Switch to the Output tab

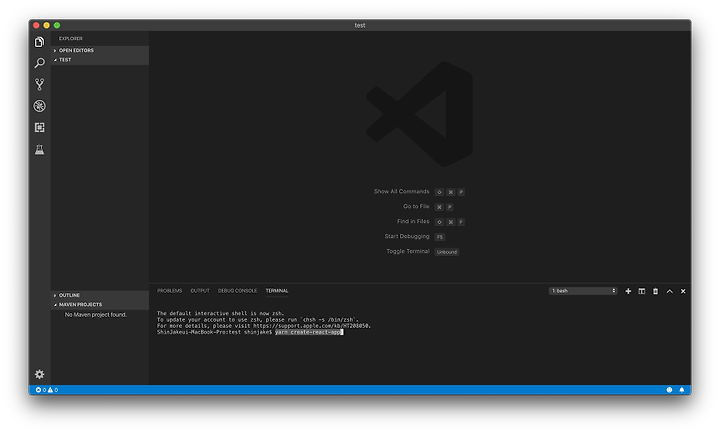(200, 291)
